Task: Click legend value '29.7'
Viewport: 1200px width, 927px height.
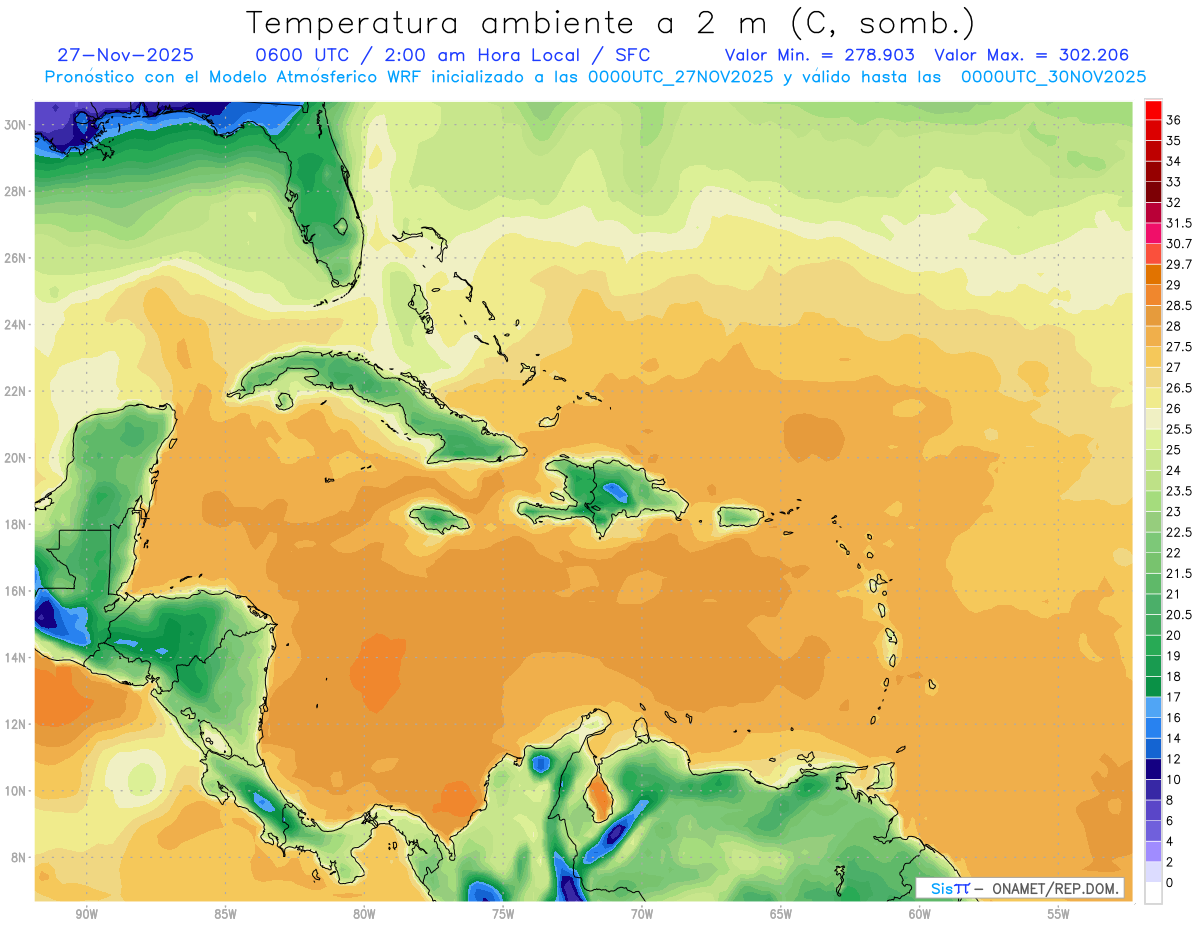Action: point(1179,264)
